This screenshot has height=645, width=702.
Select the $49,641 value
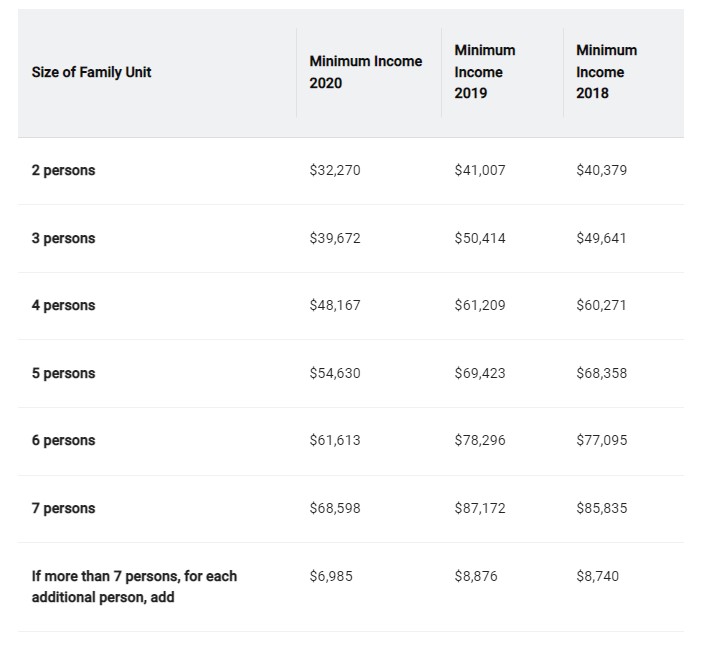pos(601,238)
